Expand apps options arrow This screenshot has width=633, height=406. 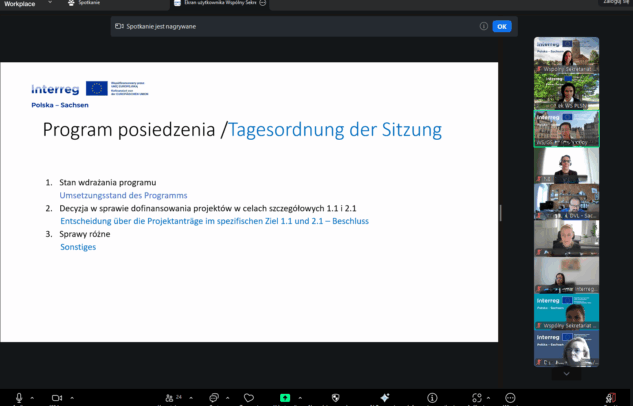point(488,398)
